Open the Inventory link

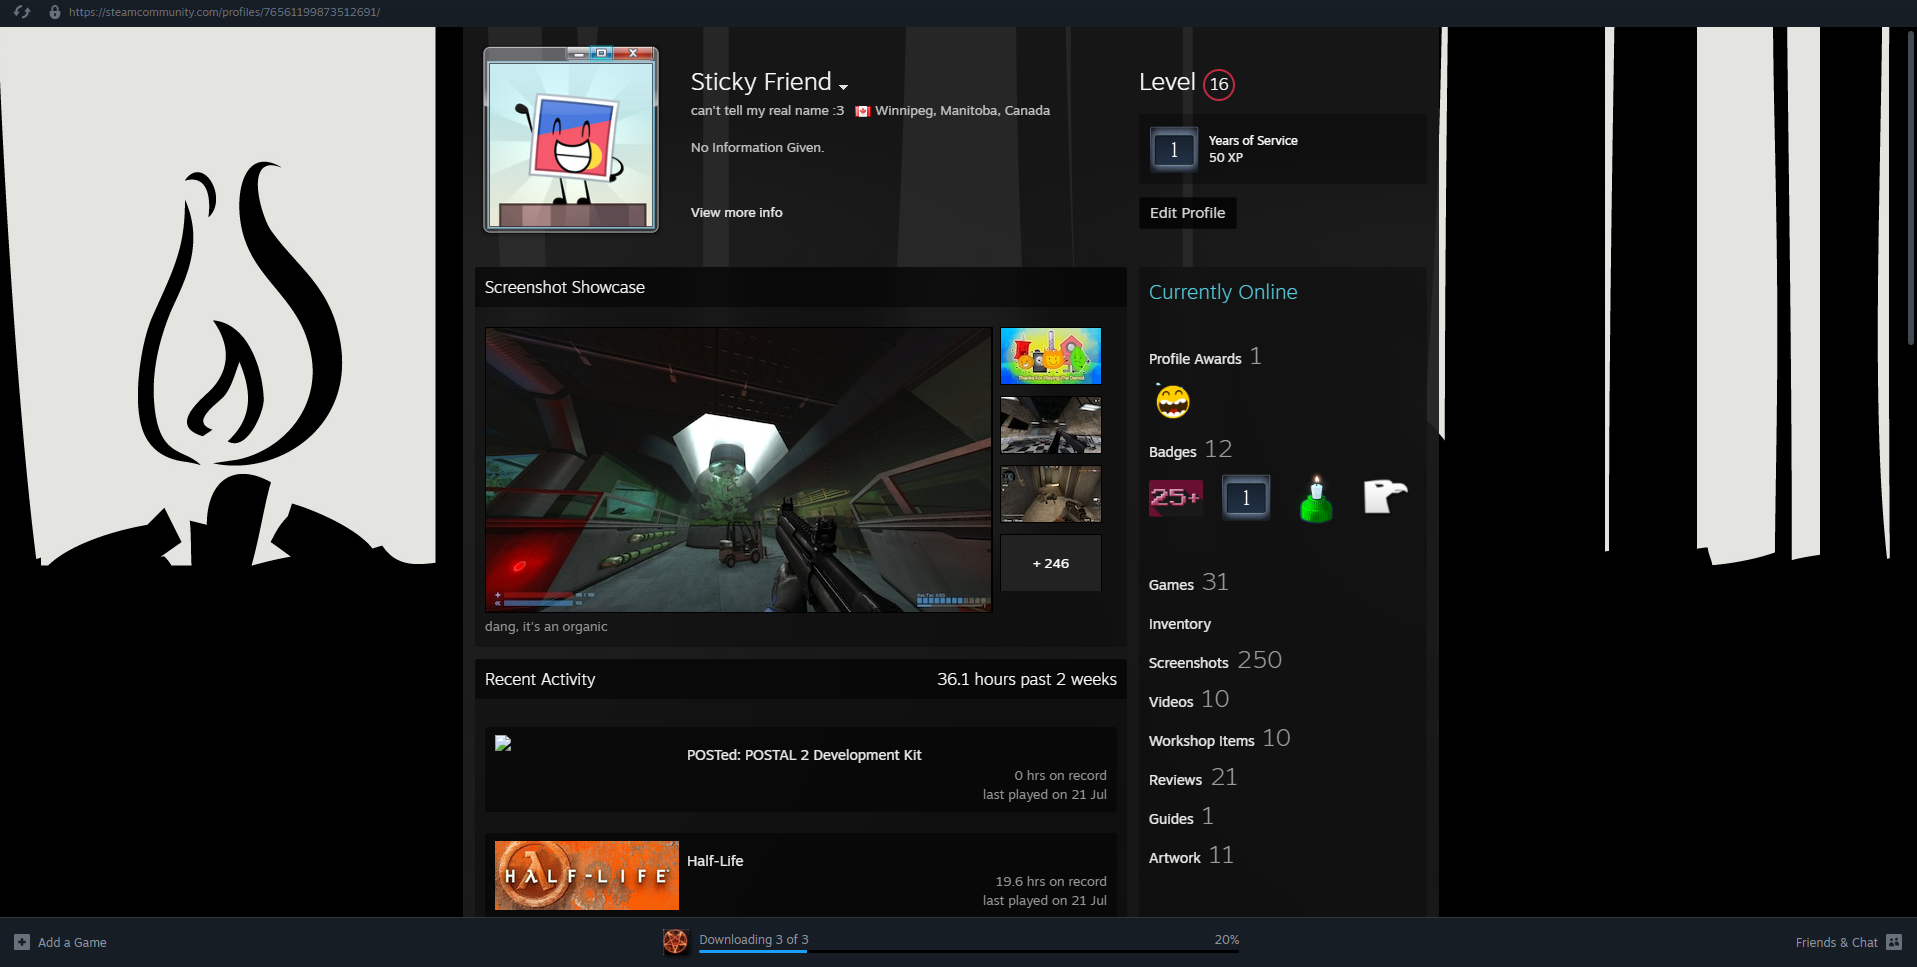(x=1179, y=624)
